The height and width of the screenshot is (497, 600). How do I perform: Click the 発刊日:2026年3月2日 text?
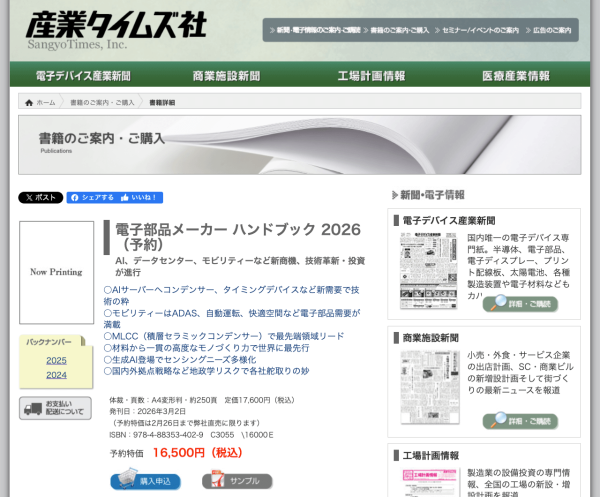(x=148, y=411)
